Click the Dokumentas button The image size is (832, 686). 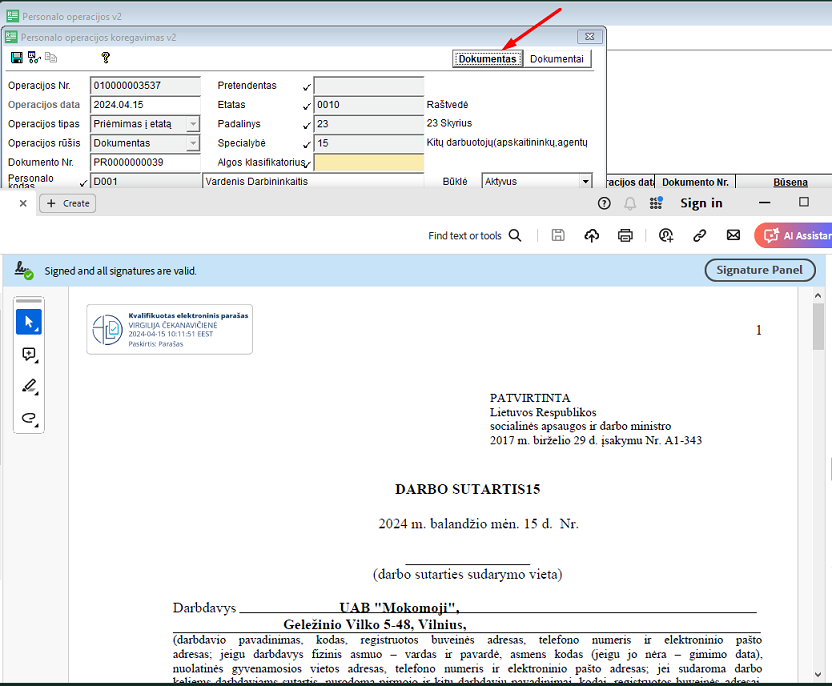coord(487,59)
